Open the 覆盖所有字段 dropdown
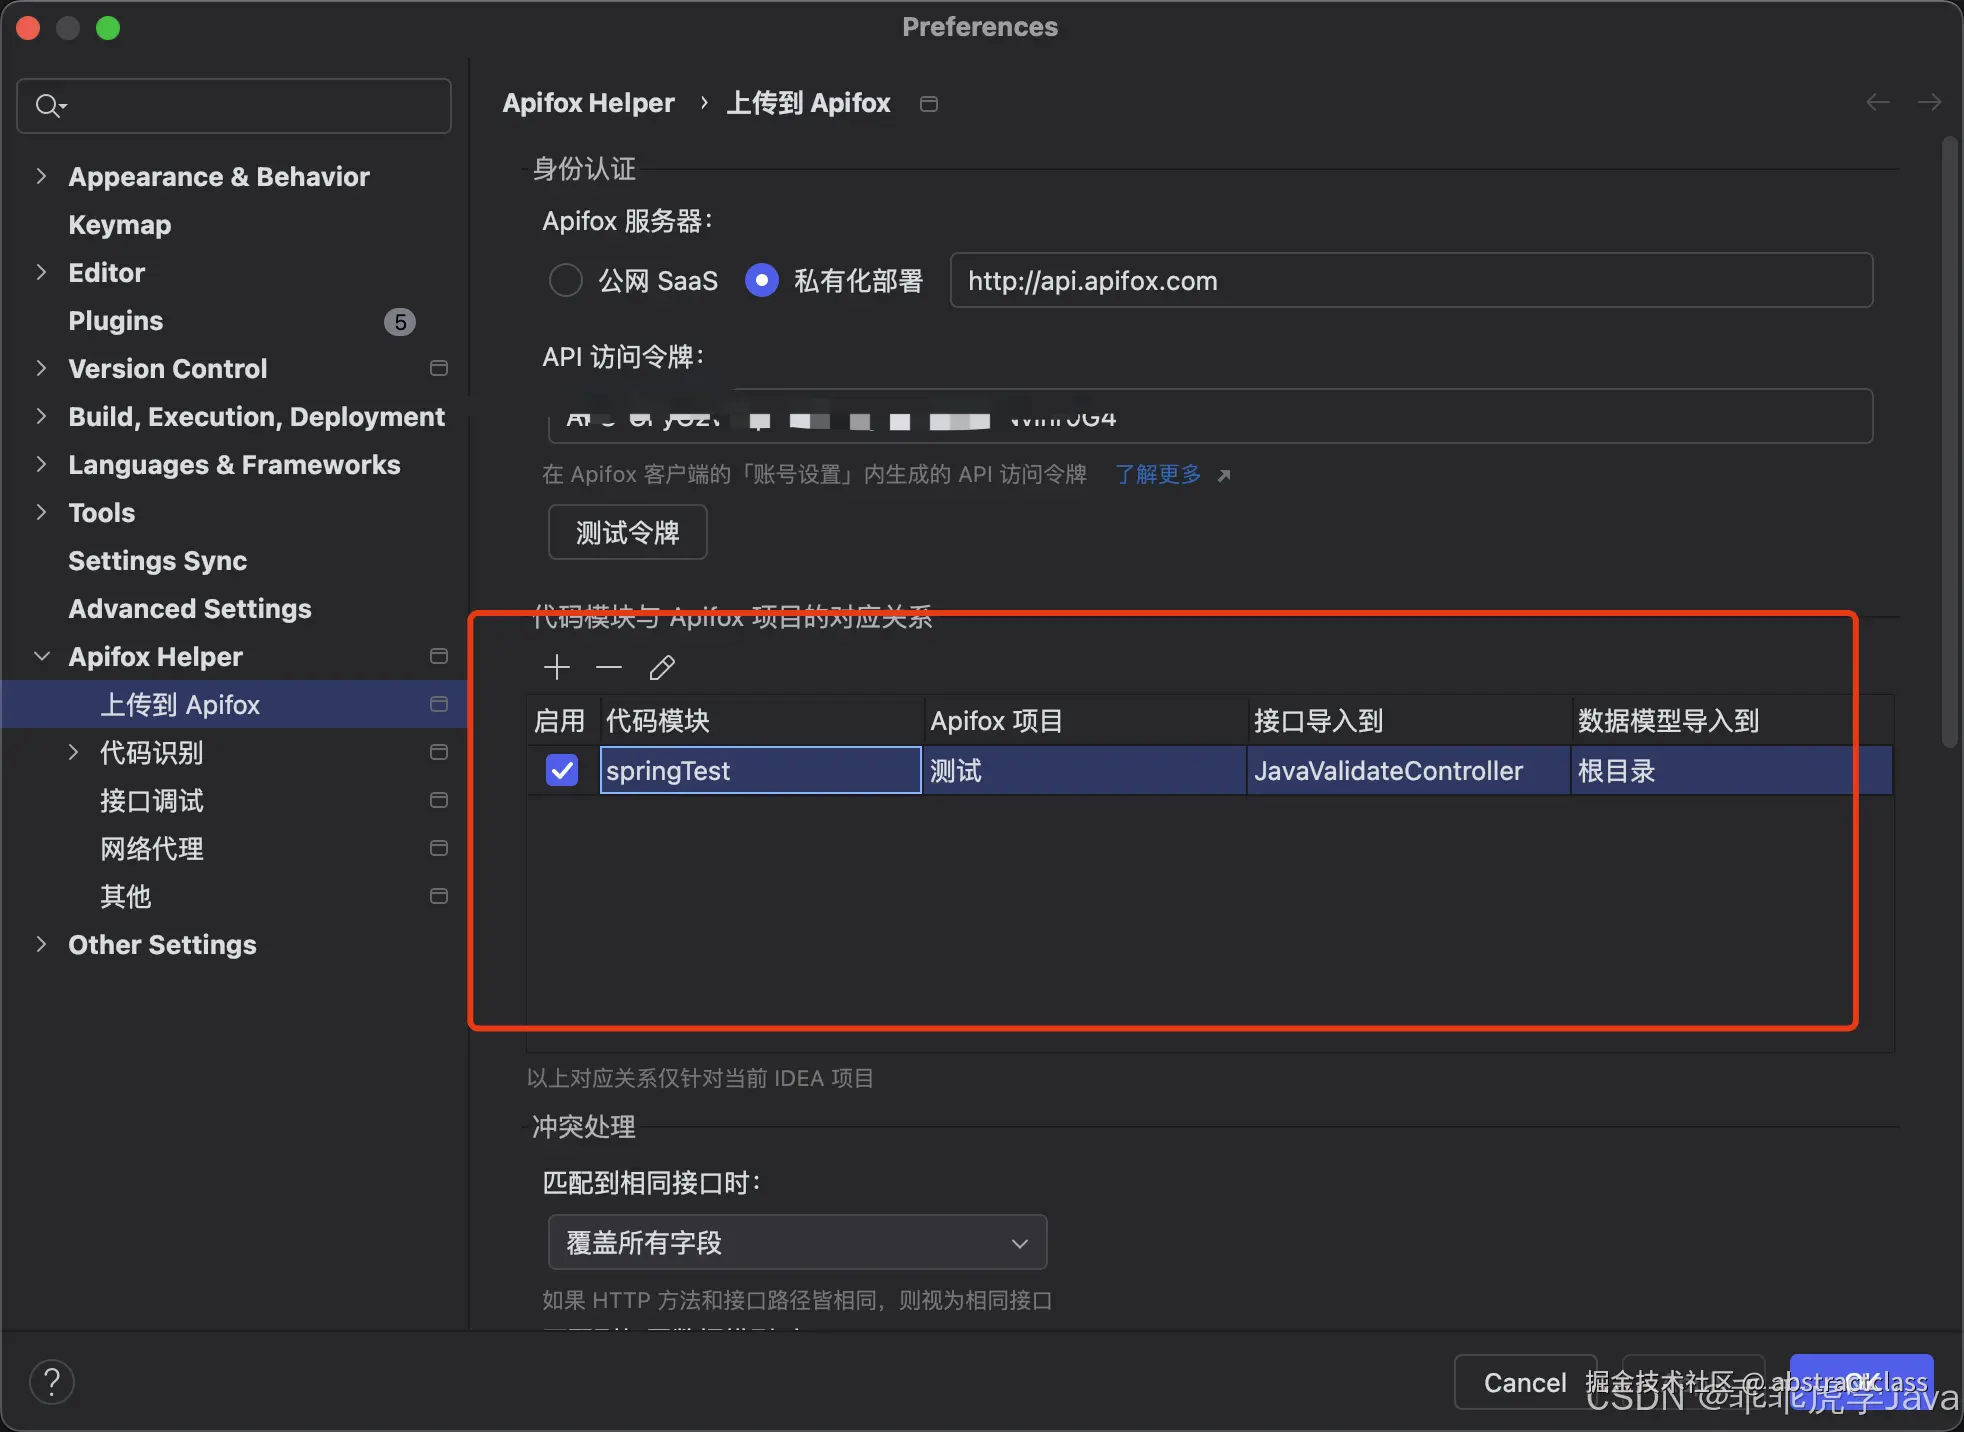This screenshot has height=1432, width=1964. coord(795,1242)
